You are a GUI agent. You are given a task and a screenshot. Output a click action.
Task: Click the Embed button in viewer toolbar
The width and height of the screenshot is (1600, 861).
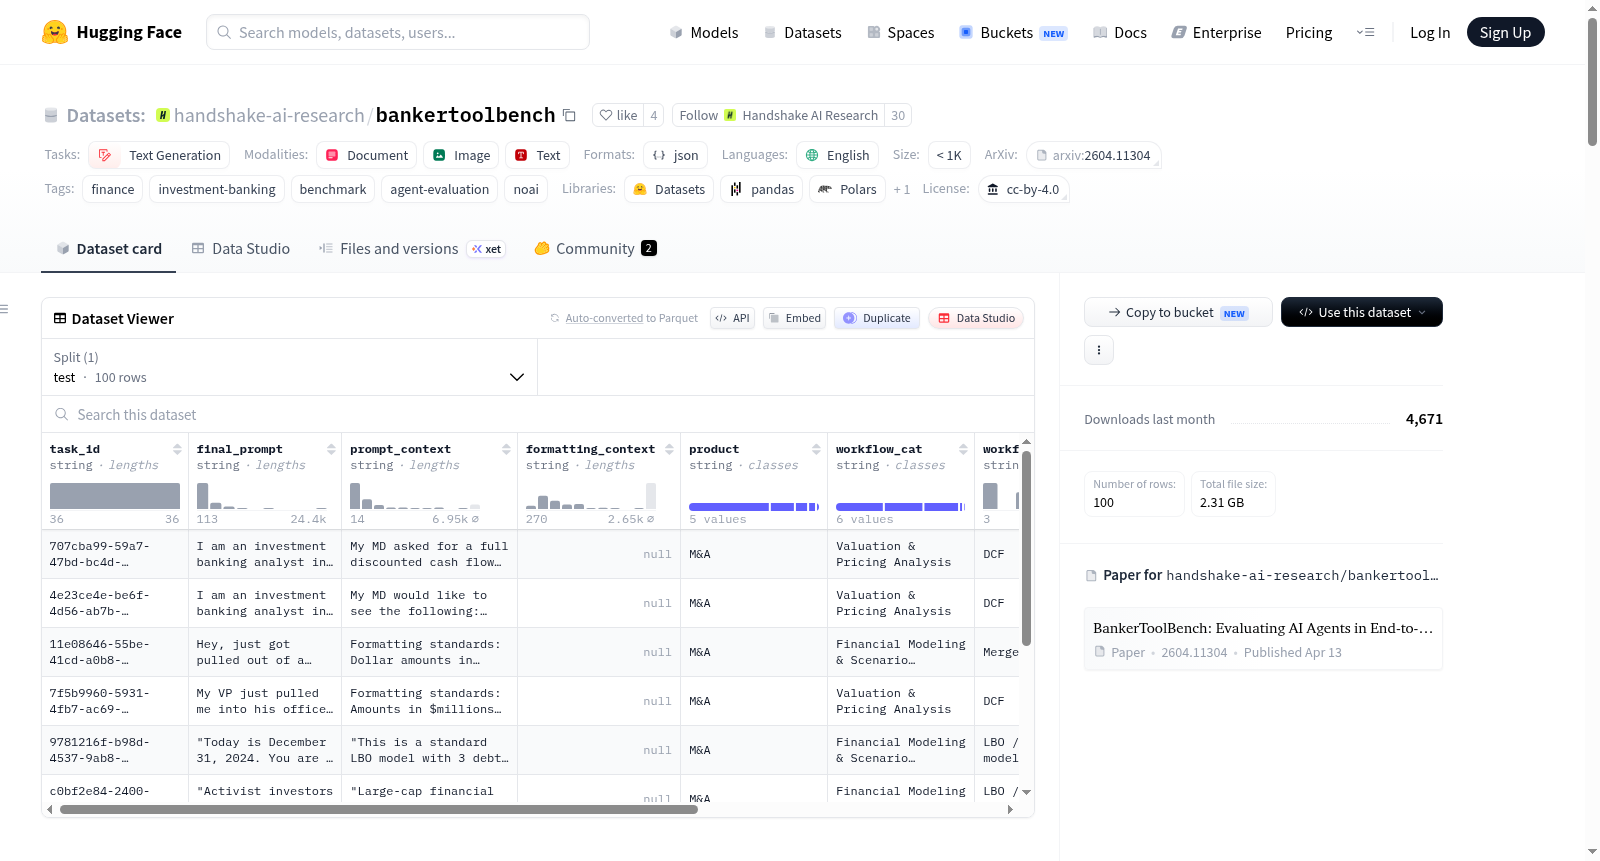pyautogui.click(x=794, y=318)
